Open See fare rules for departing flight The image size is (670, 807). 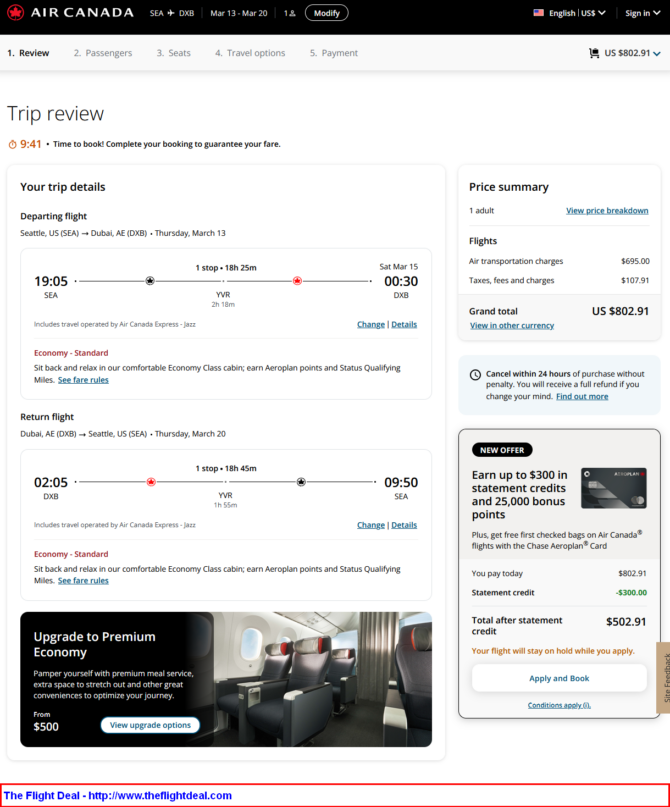pyautogui.click(x=83, y=380)
